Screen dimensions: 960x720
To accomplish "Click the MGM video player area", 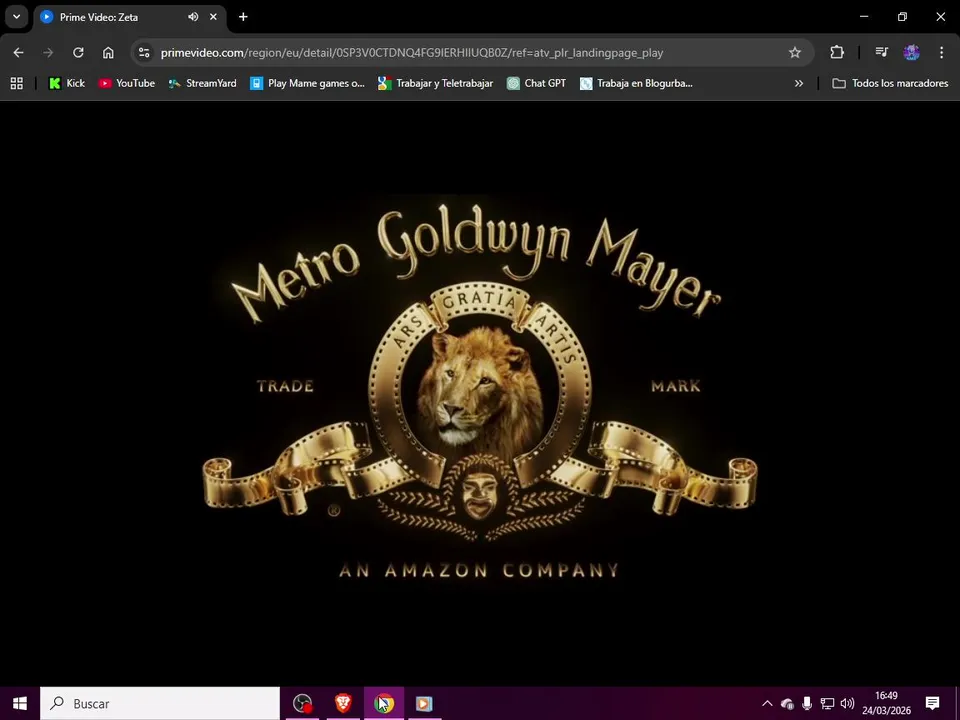I will pyautogui.click(x=480, y=393).
